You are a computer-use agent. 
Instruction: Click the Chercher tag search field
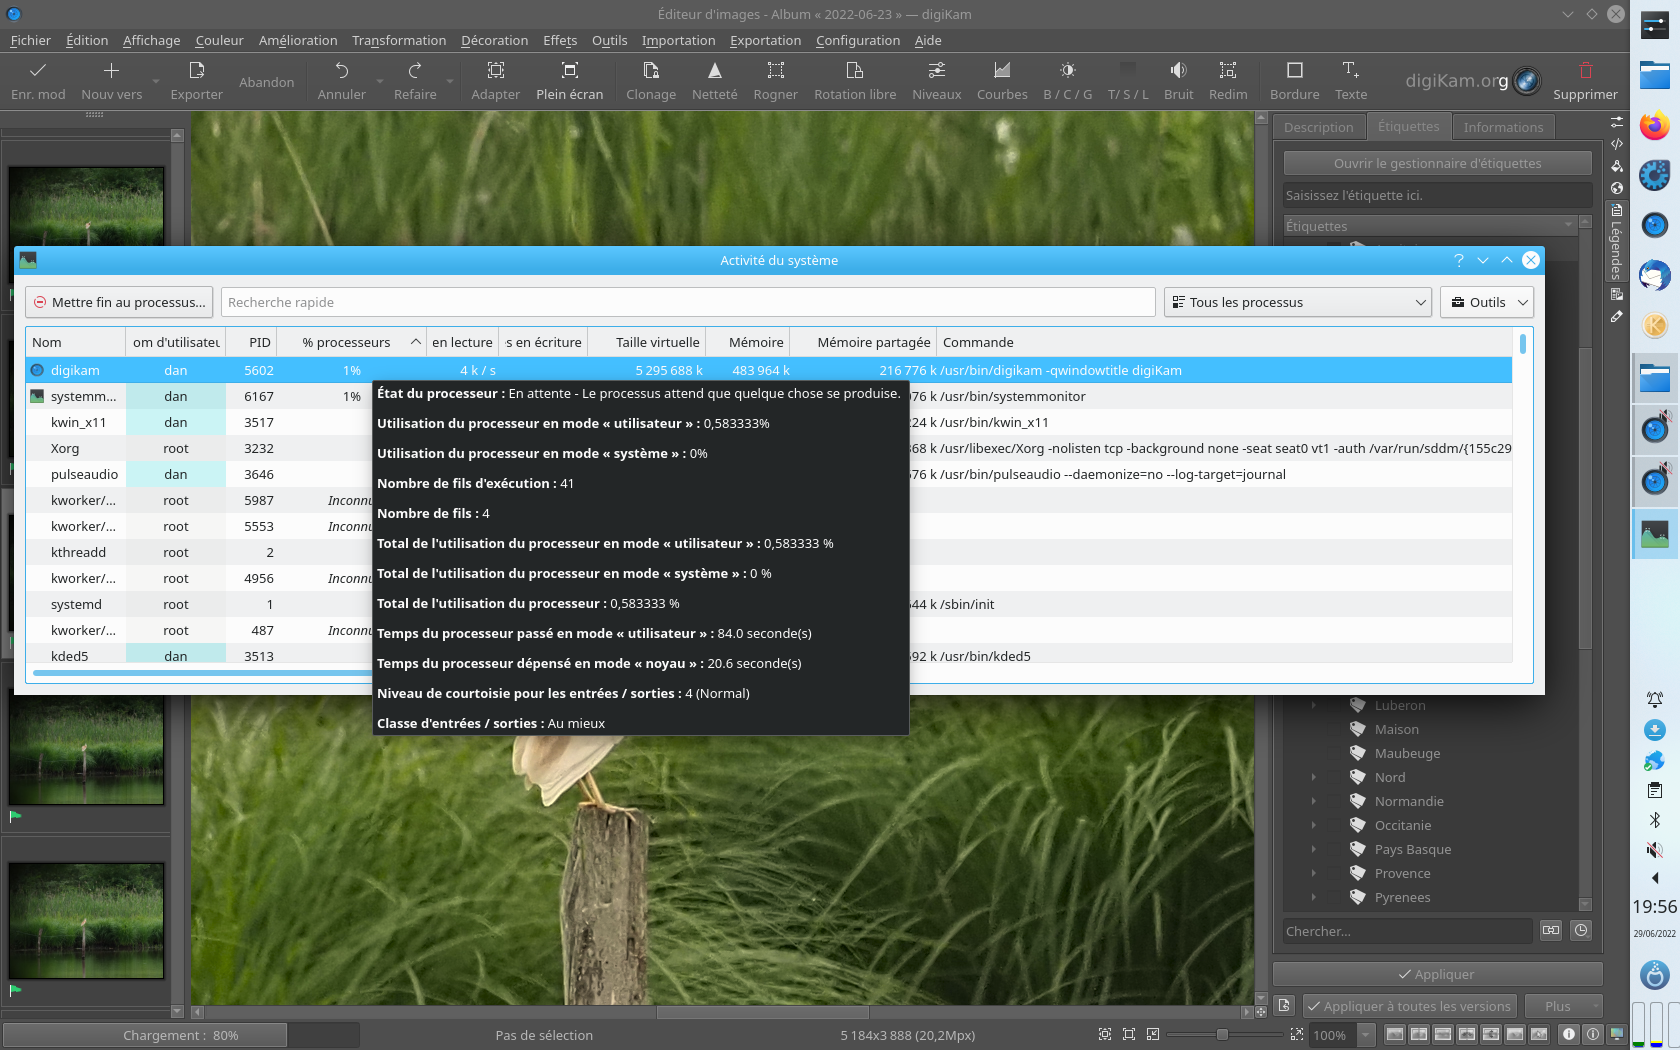(x=1407, y=931)
